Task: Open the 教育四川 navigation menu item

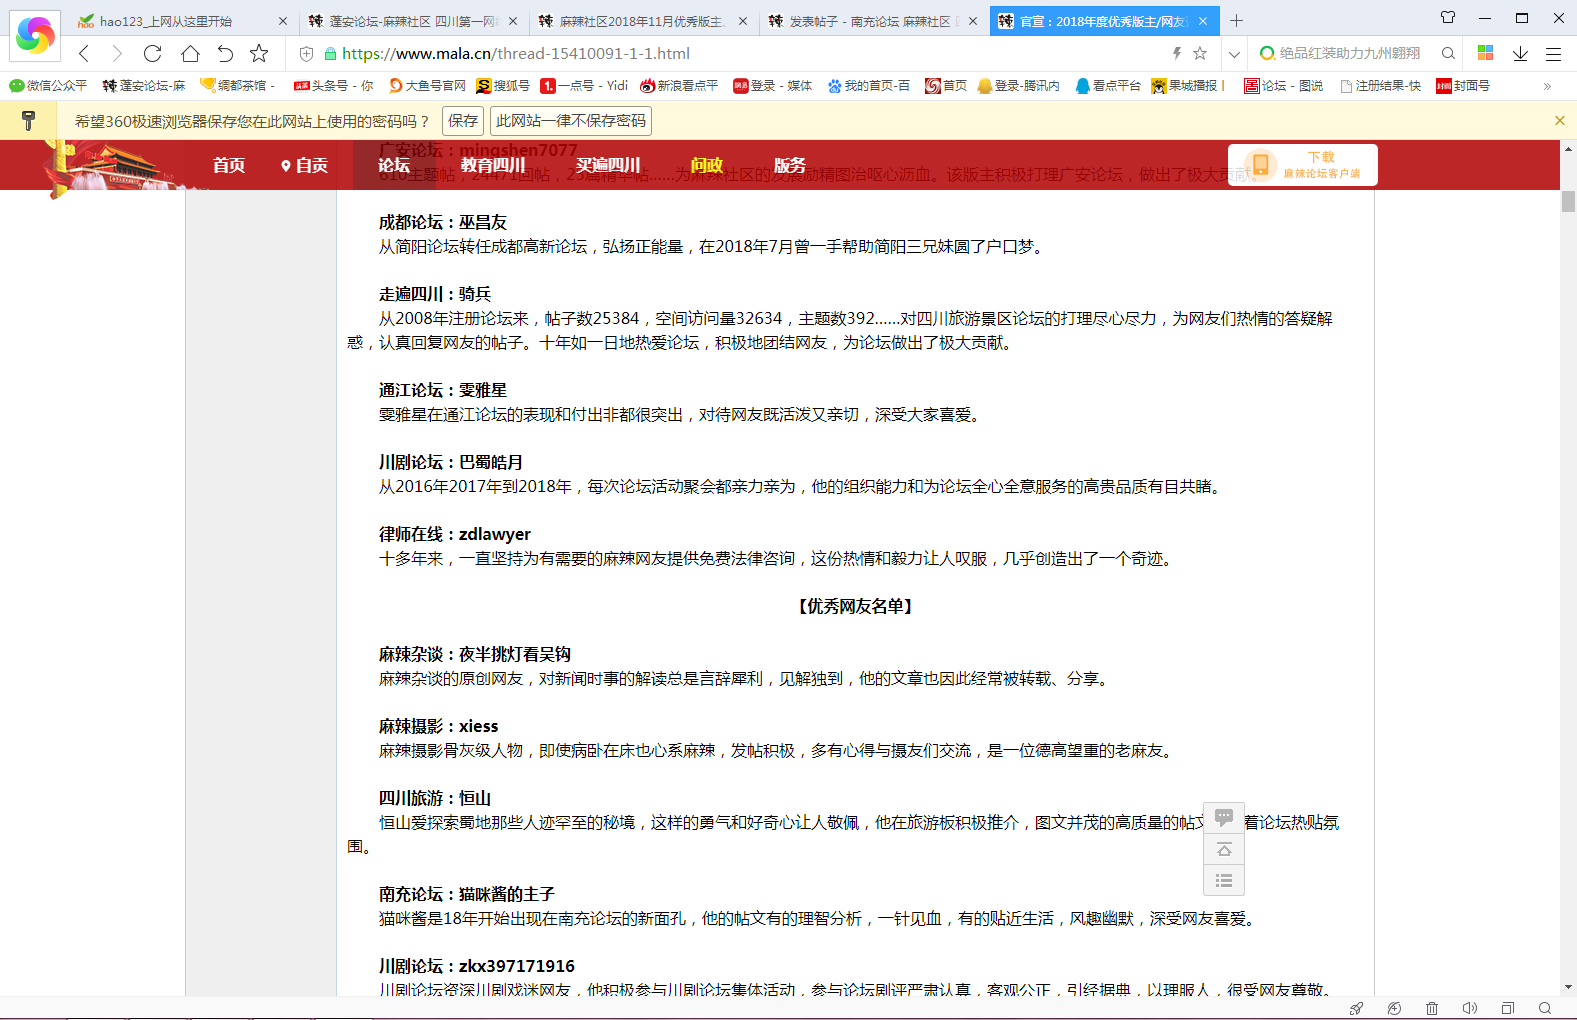Action: (x=492, y=165)
